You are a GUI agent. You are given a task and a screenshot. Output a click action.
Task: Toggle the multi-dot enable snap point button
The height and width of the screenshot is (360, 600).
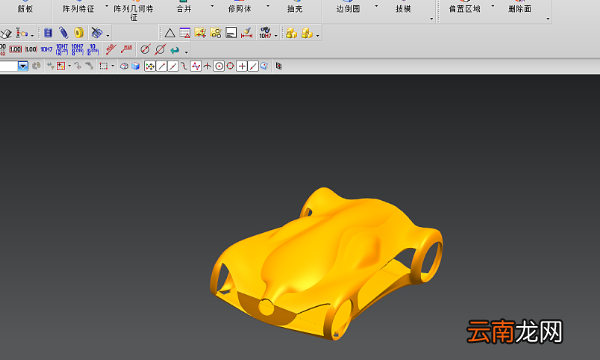pyautogui.click(x=150, y=66)
